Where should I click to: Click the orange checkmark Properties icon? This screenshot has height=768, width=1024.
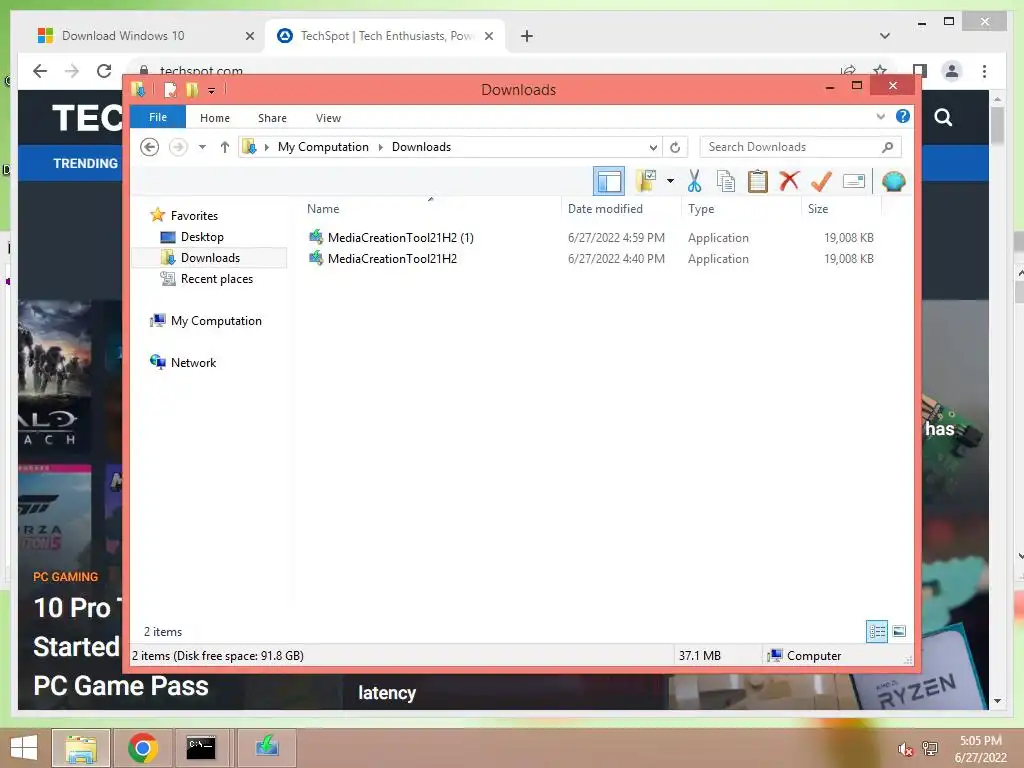click(x=822, y=181)
